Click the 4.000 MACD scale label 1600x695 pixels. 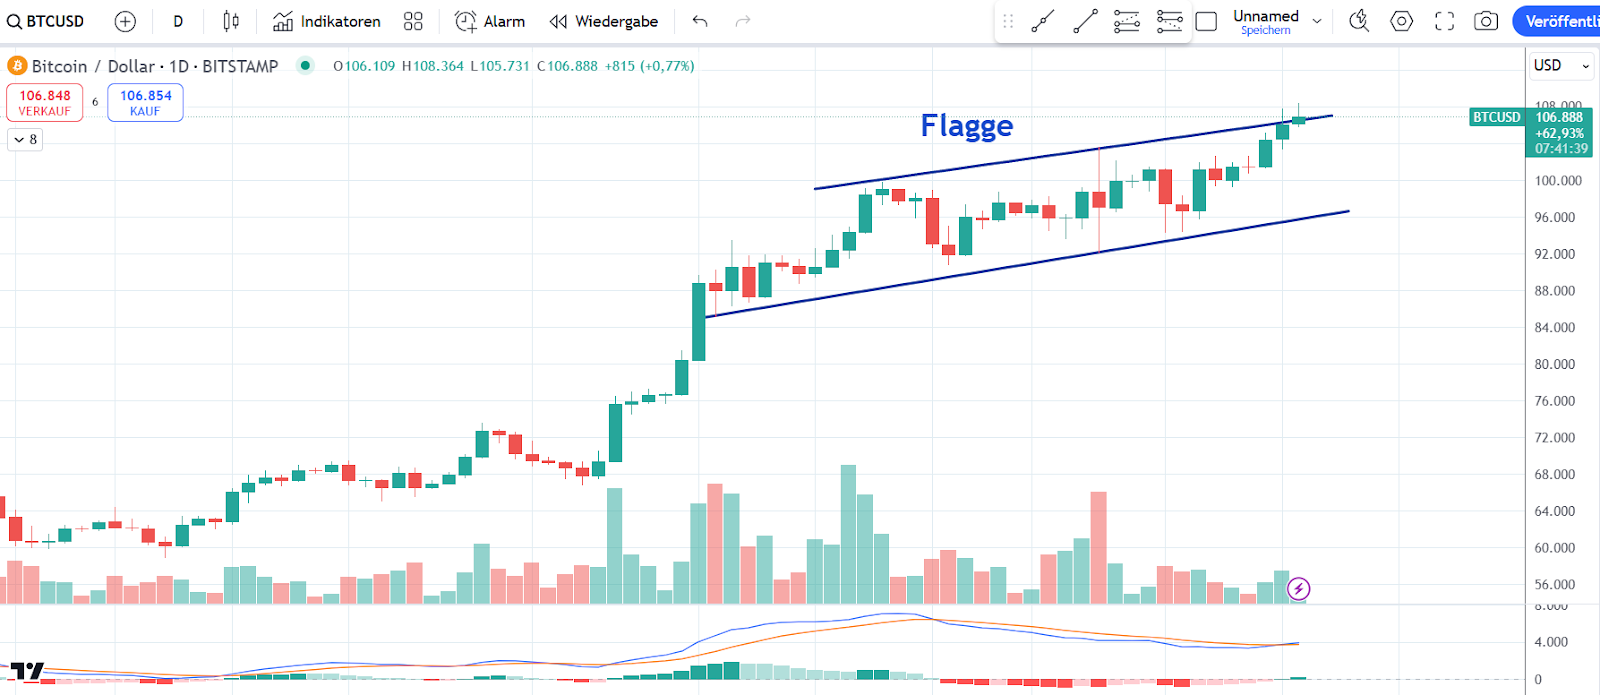click(1551, 642)
